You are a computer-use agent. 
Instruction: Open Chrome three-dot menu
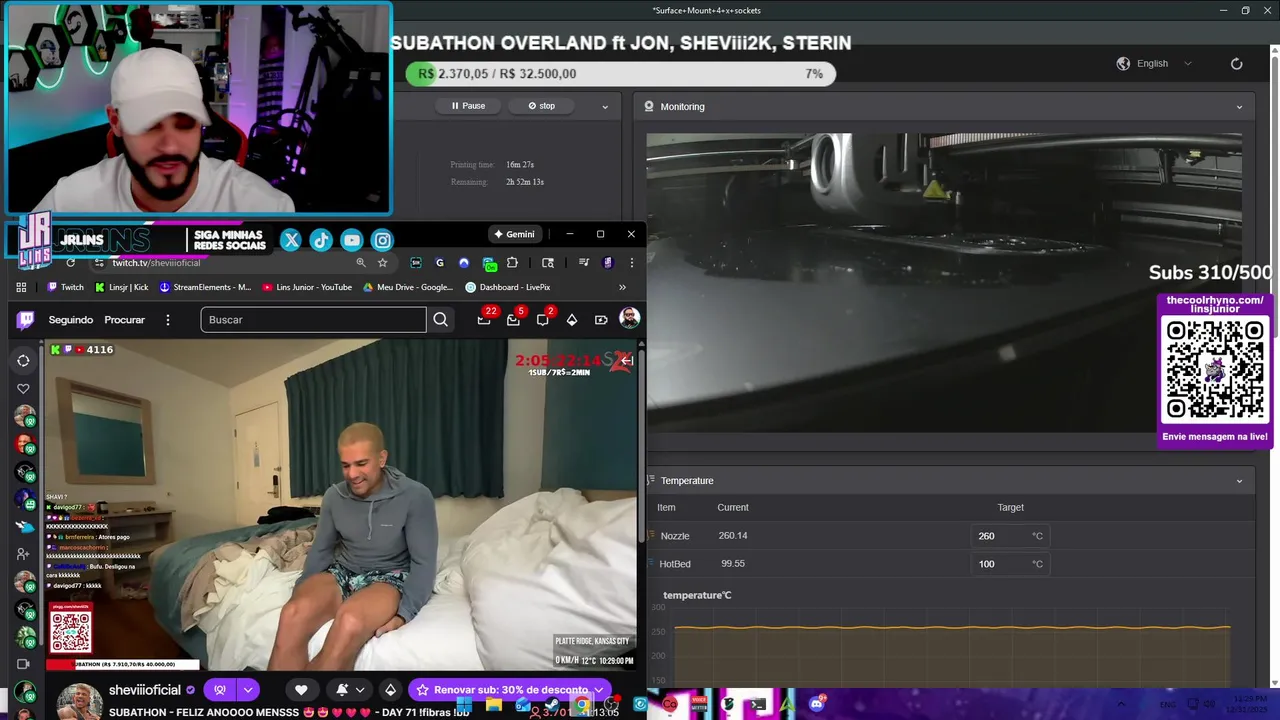pos(631,263)
